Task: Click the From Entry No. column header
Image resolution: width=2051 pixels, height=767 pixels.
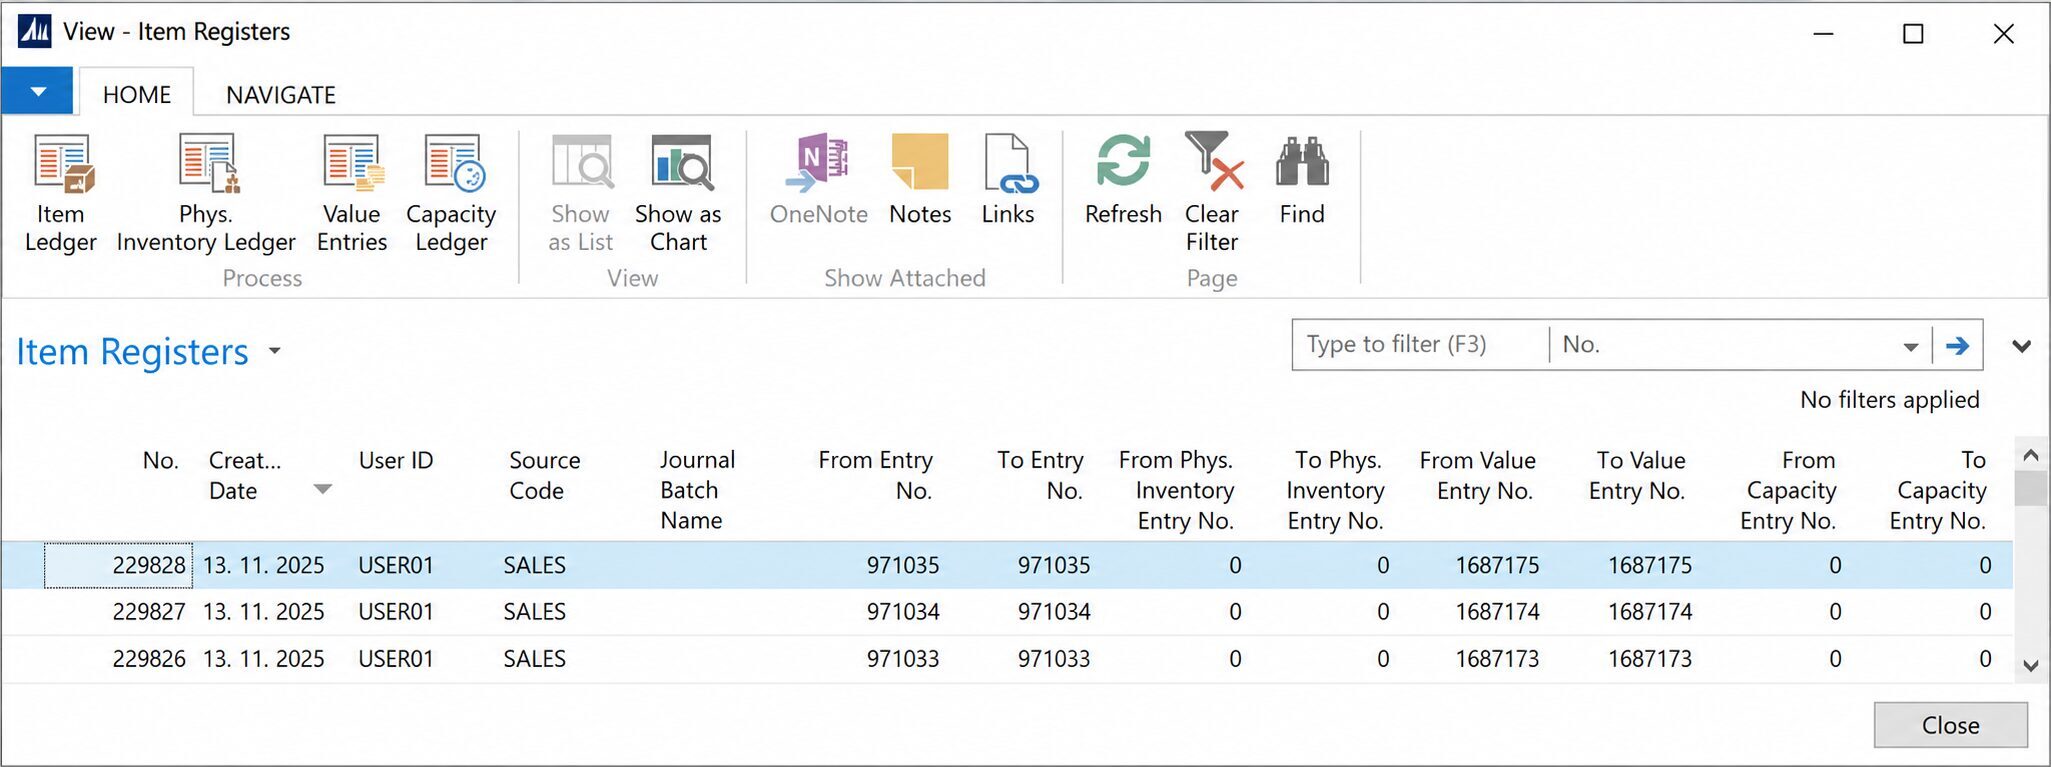Action: (875, 475)
